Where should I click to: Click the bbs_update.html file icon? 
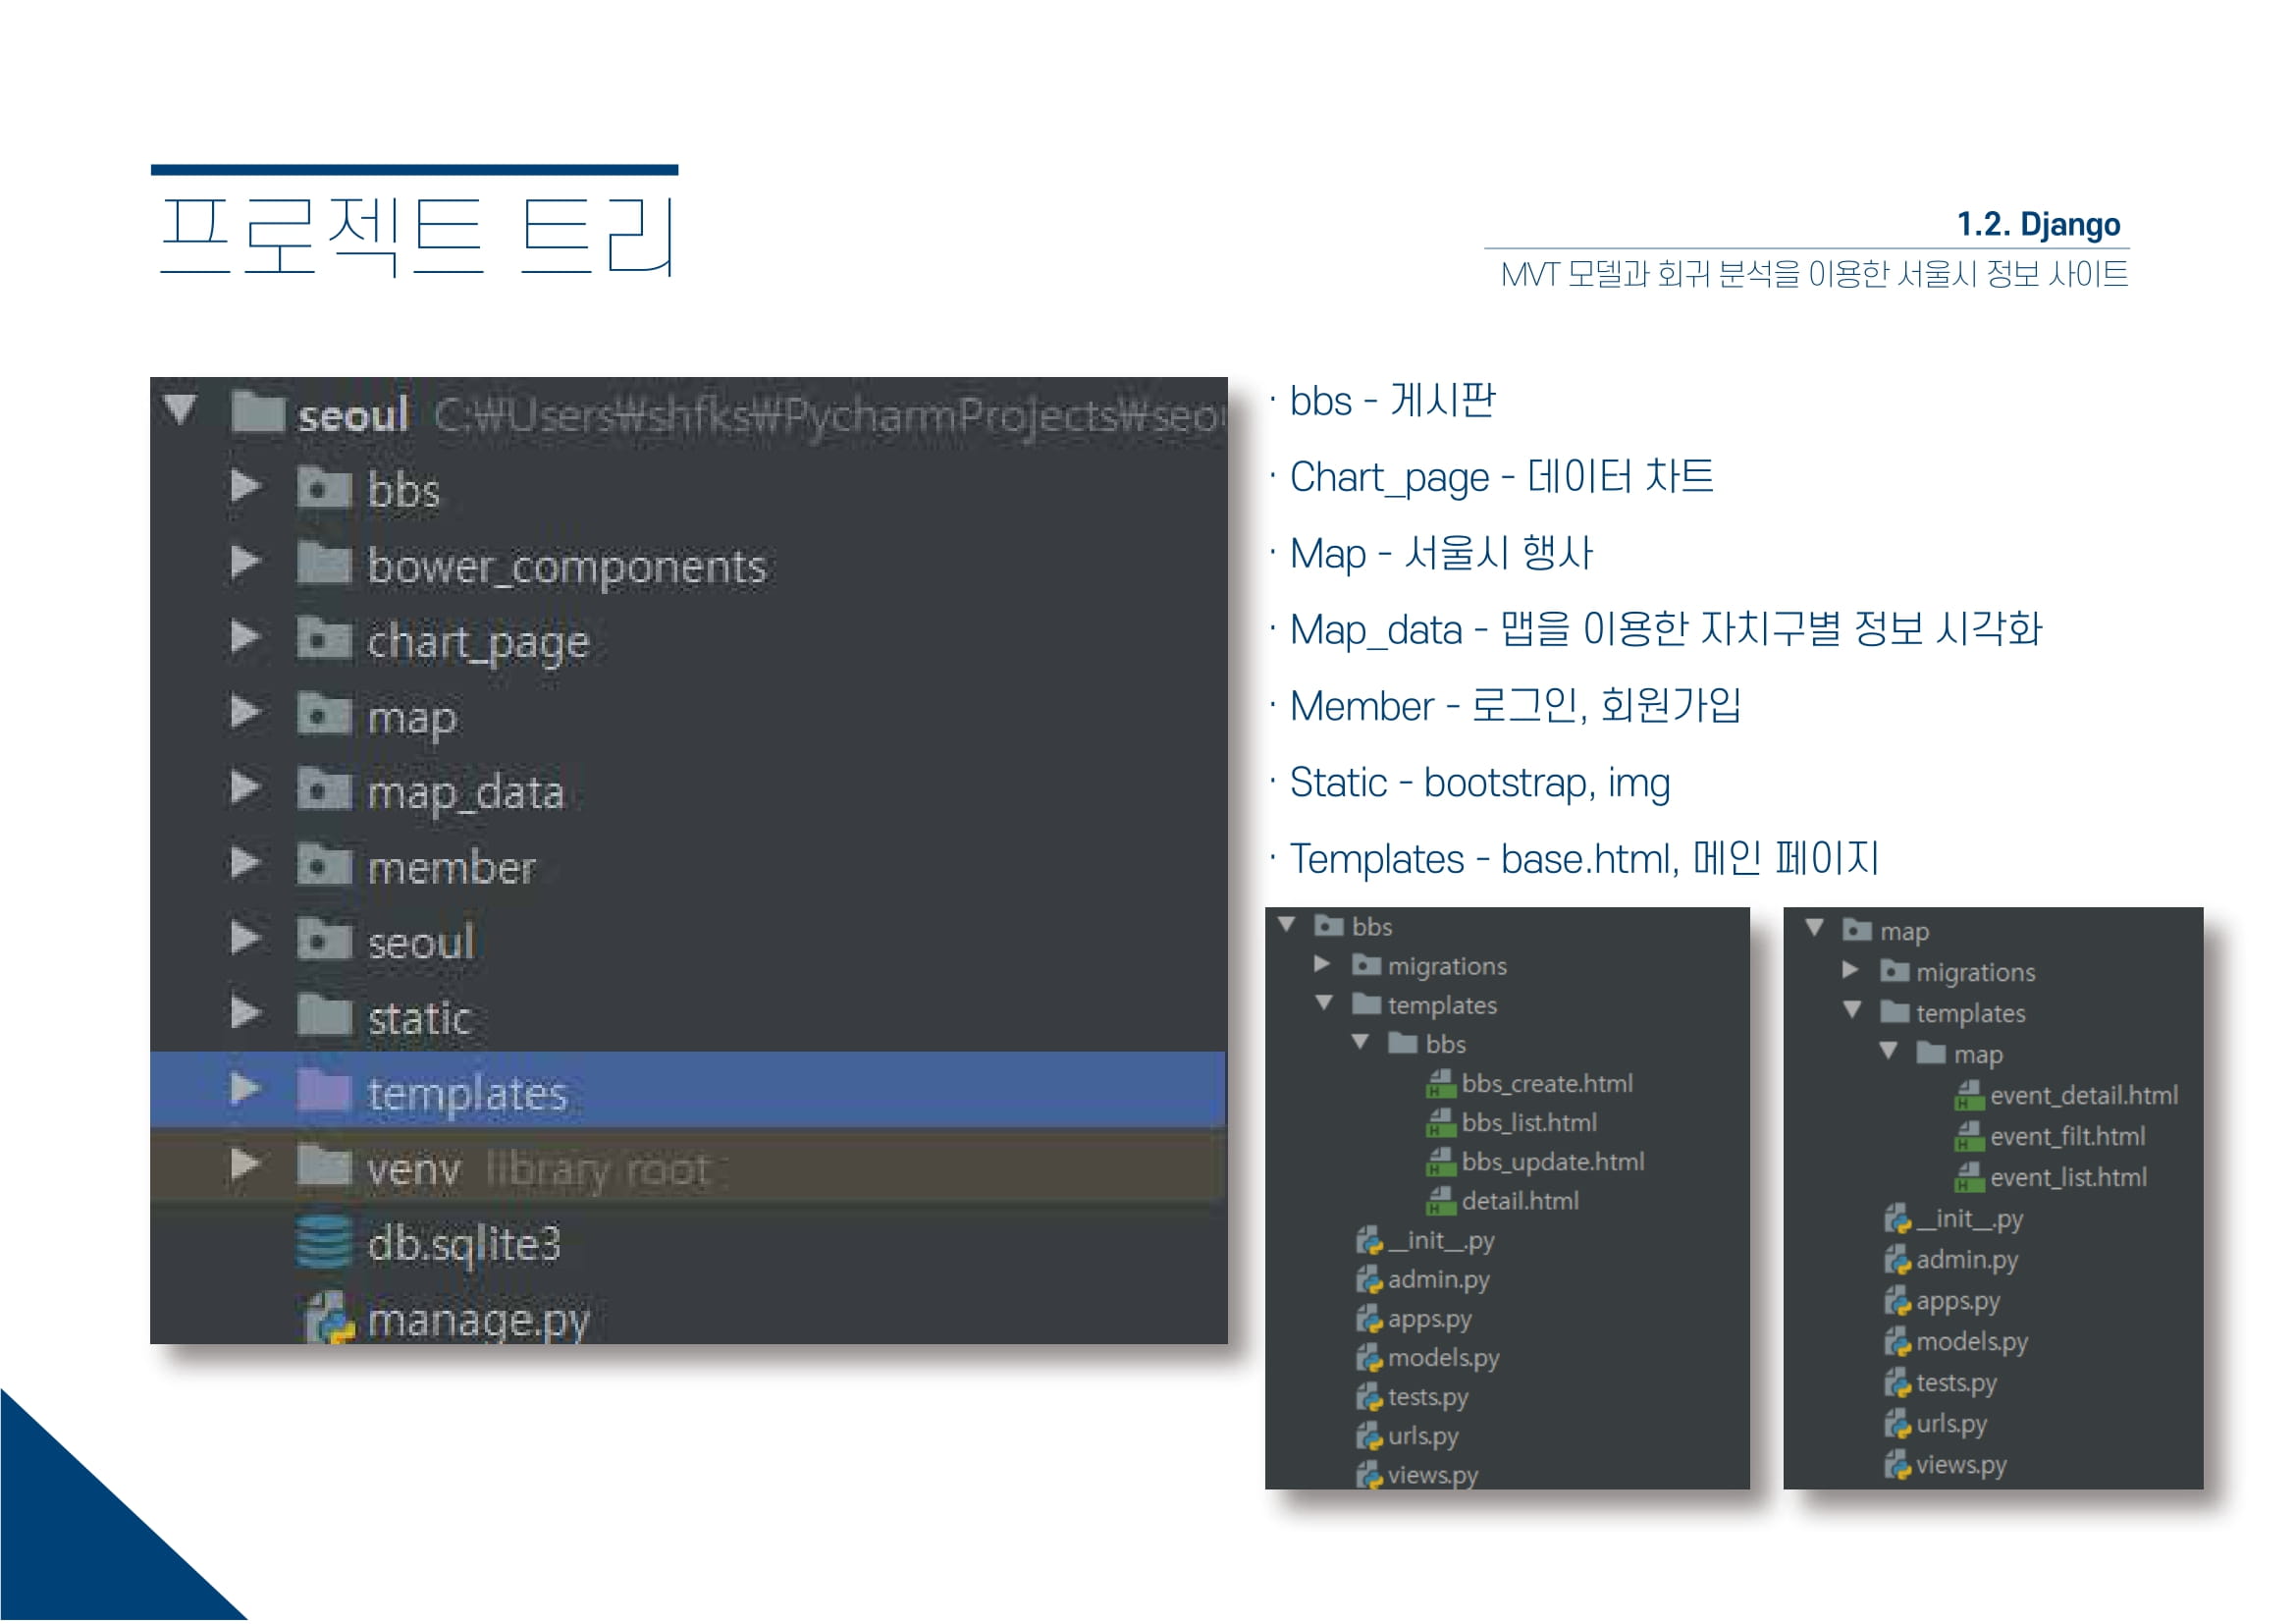click(x=1441, y=1162)
